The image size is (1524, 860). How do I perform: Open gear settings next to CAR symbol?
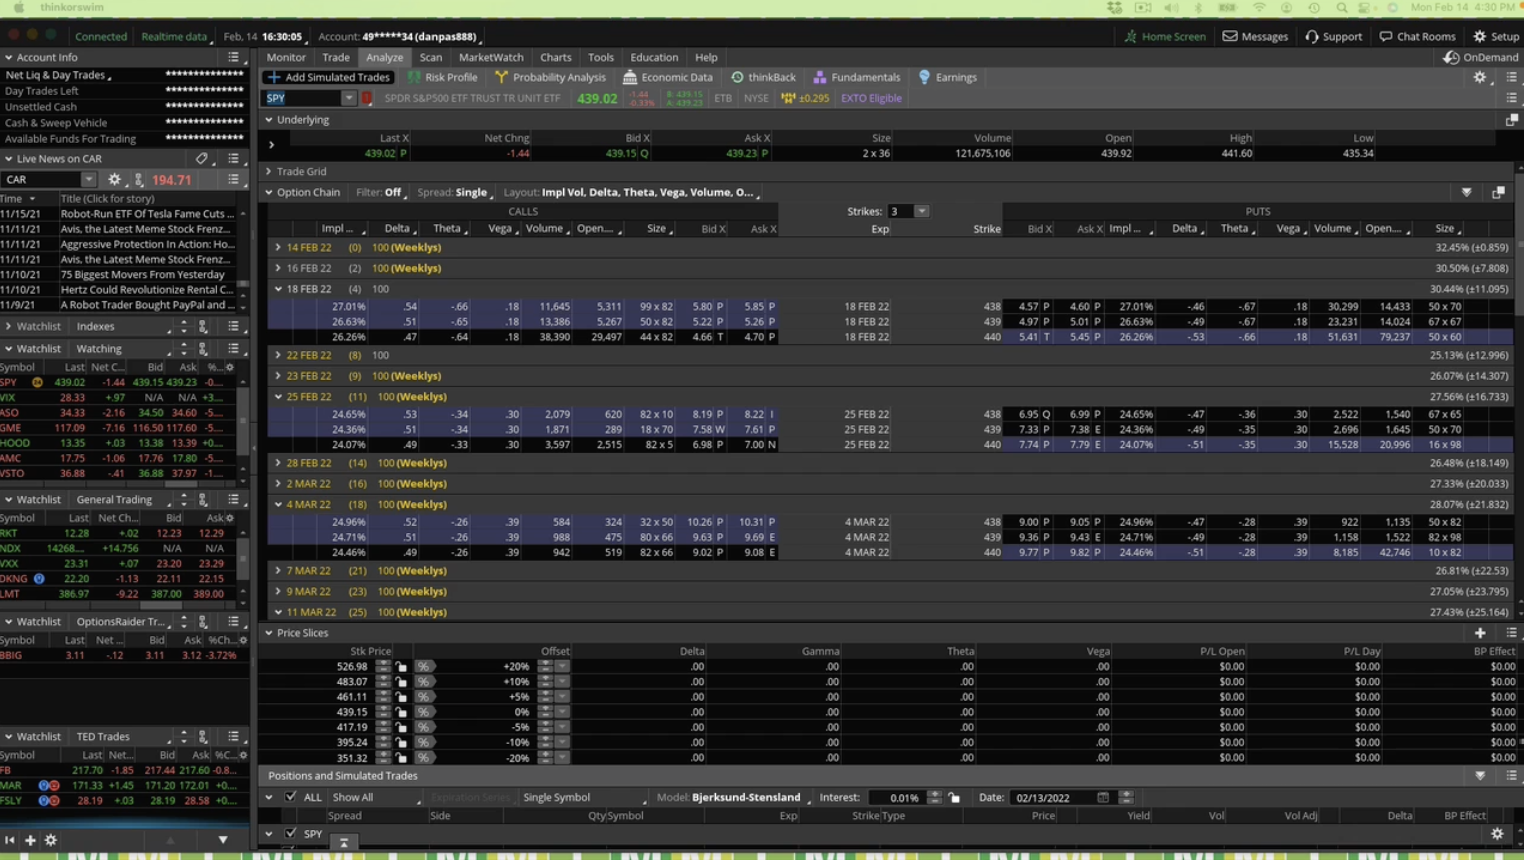click(x=114, y=180)
